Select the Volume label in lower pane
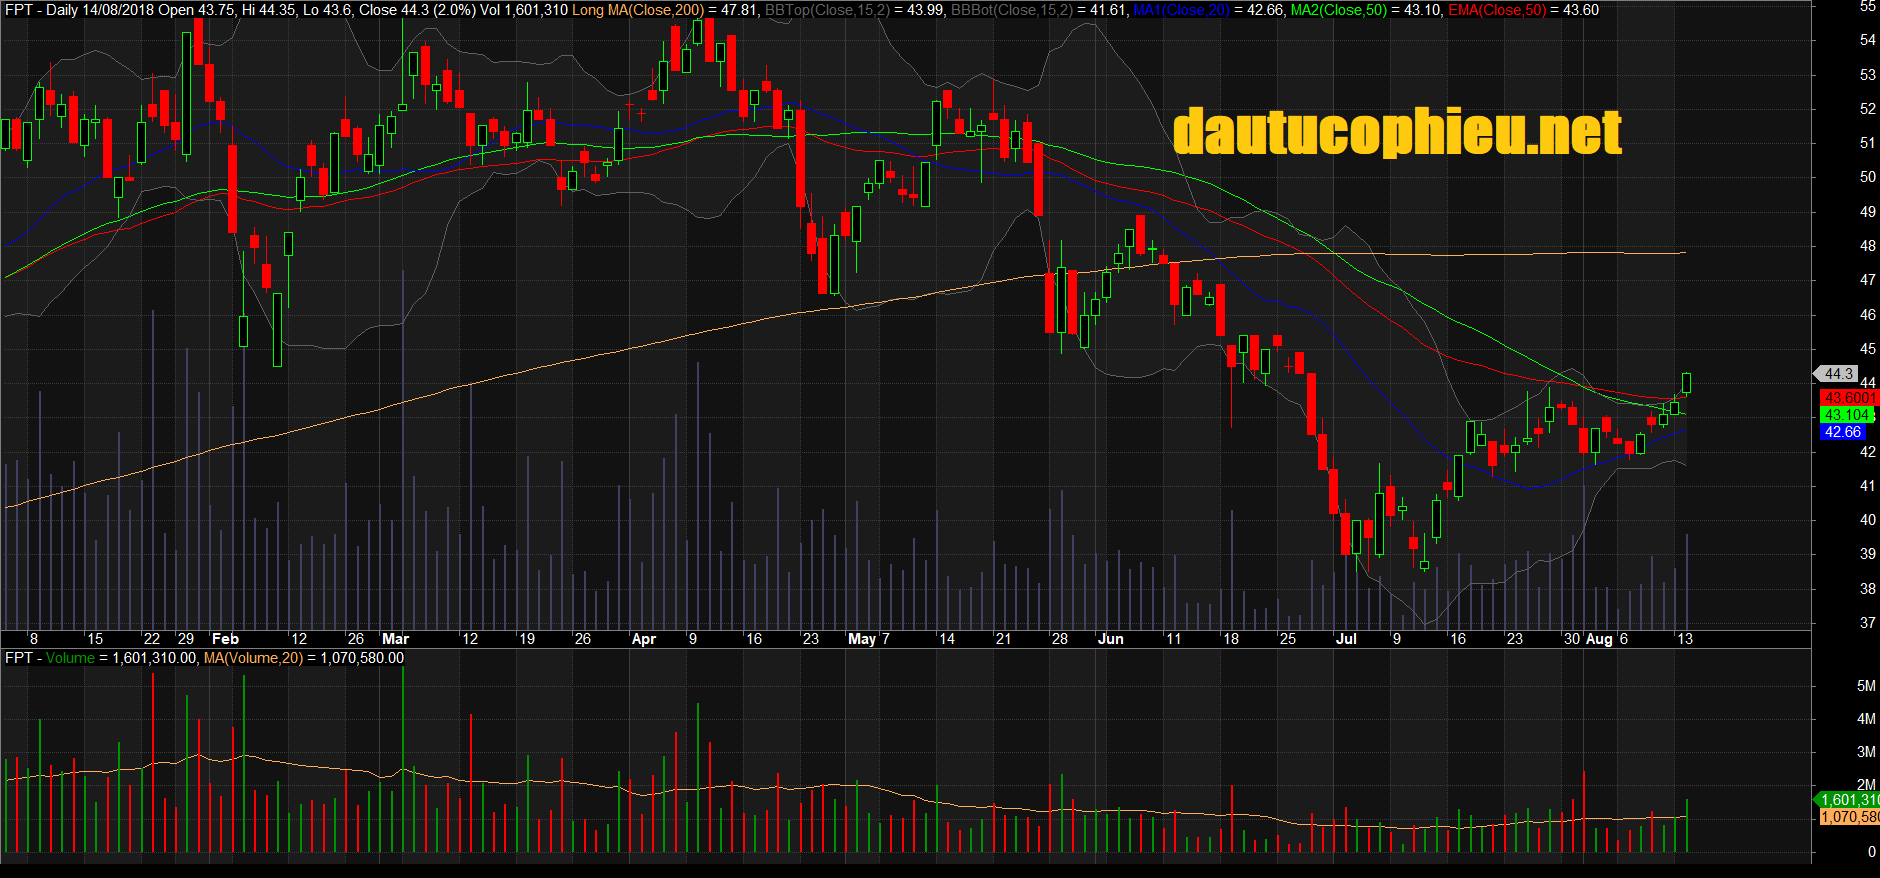Viewport: 1880px width, 878px height. click(70, 658)
